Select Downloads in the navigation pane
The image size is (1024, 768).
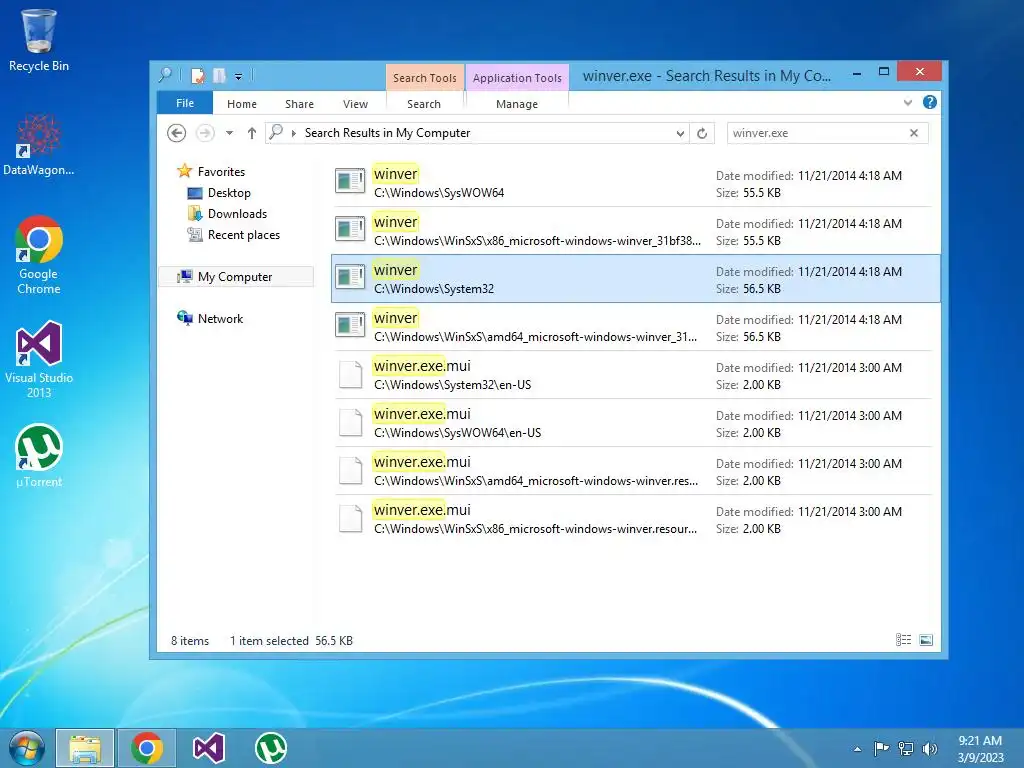227,214
